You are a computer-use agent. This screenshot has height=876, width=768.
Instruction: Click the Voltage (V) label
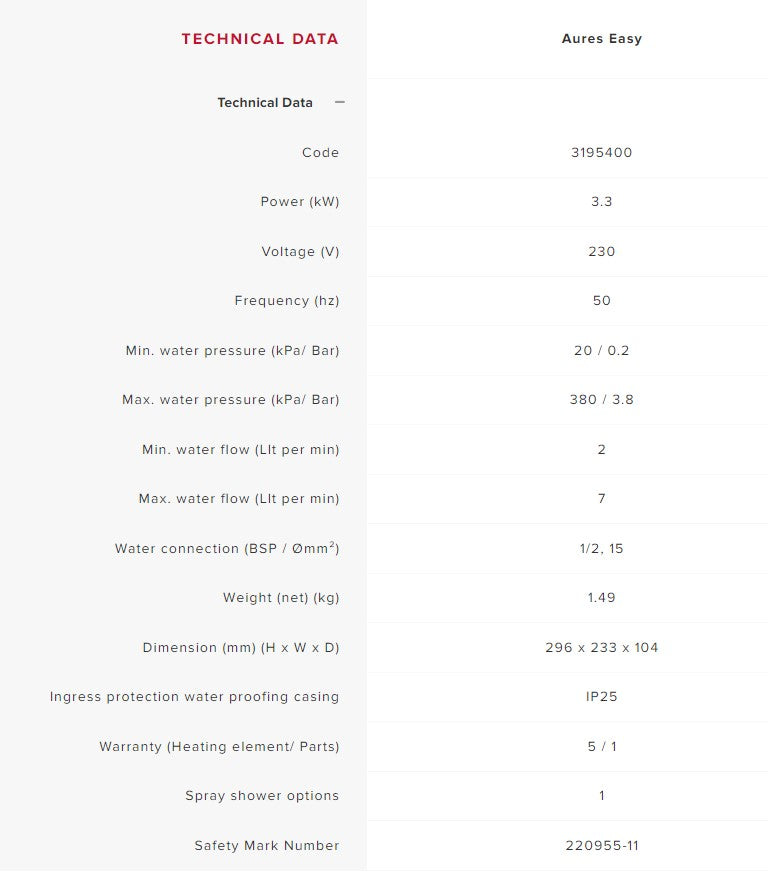coord(300,251)
